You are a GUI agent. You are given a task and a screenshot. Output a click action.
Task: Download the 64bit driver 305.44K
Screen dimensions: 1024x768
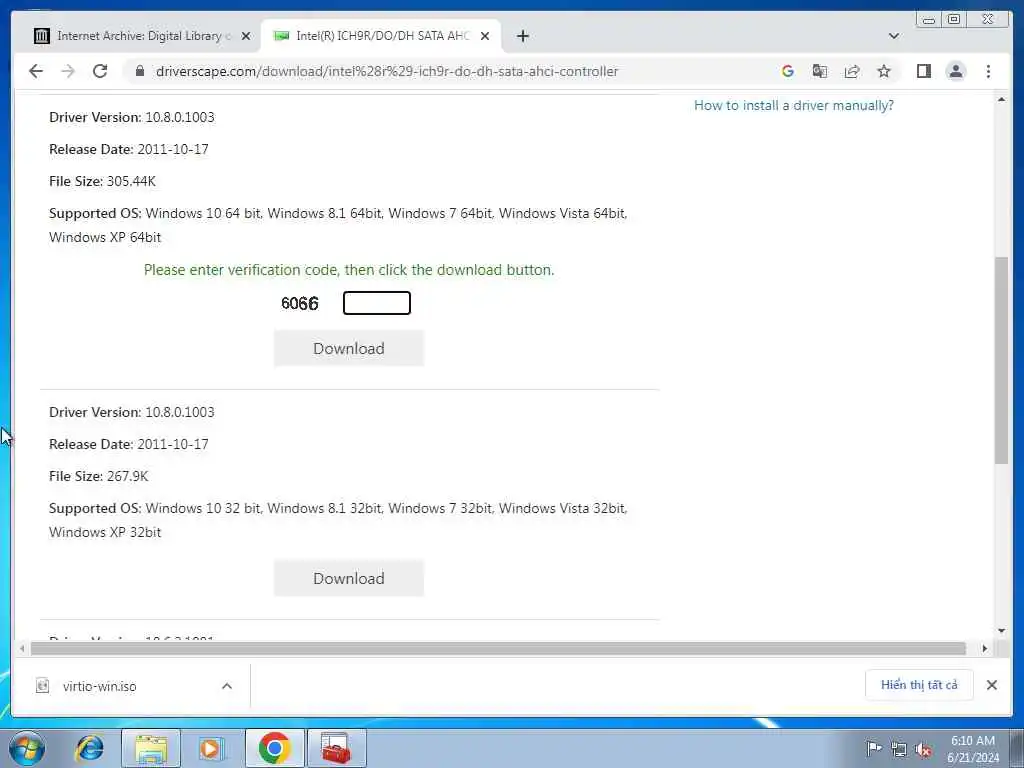click(x=349, y=348)
